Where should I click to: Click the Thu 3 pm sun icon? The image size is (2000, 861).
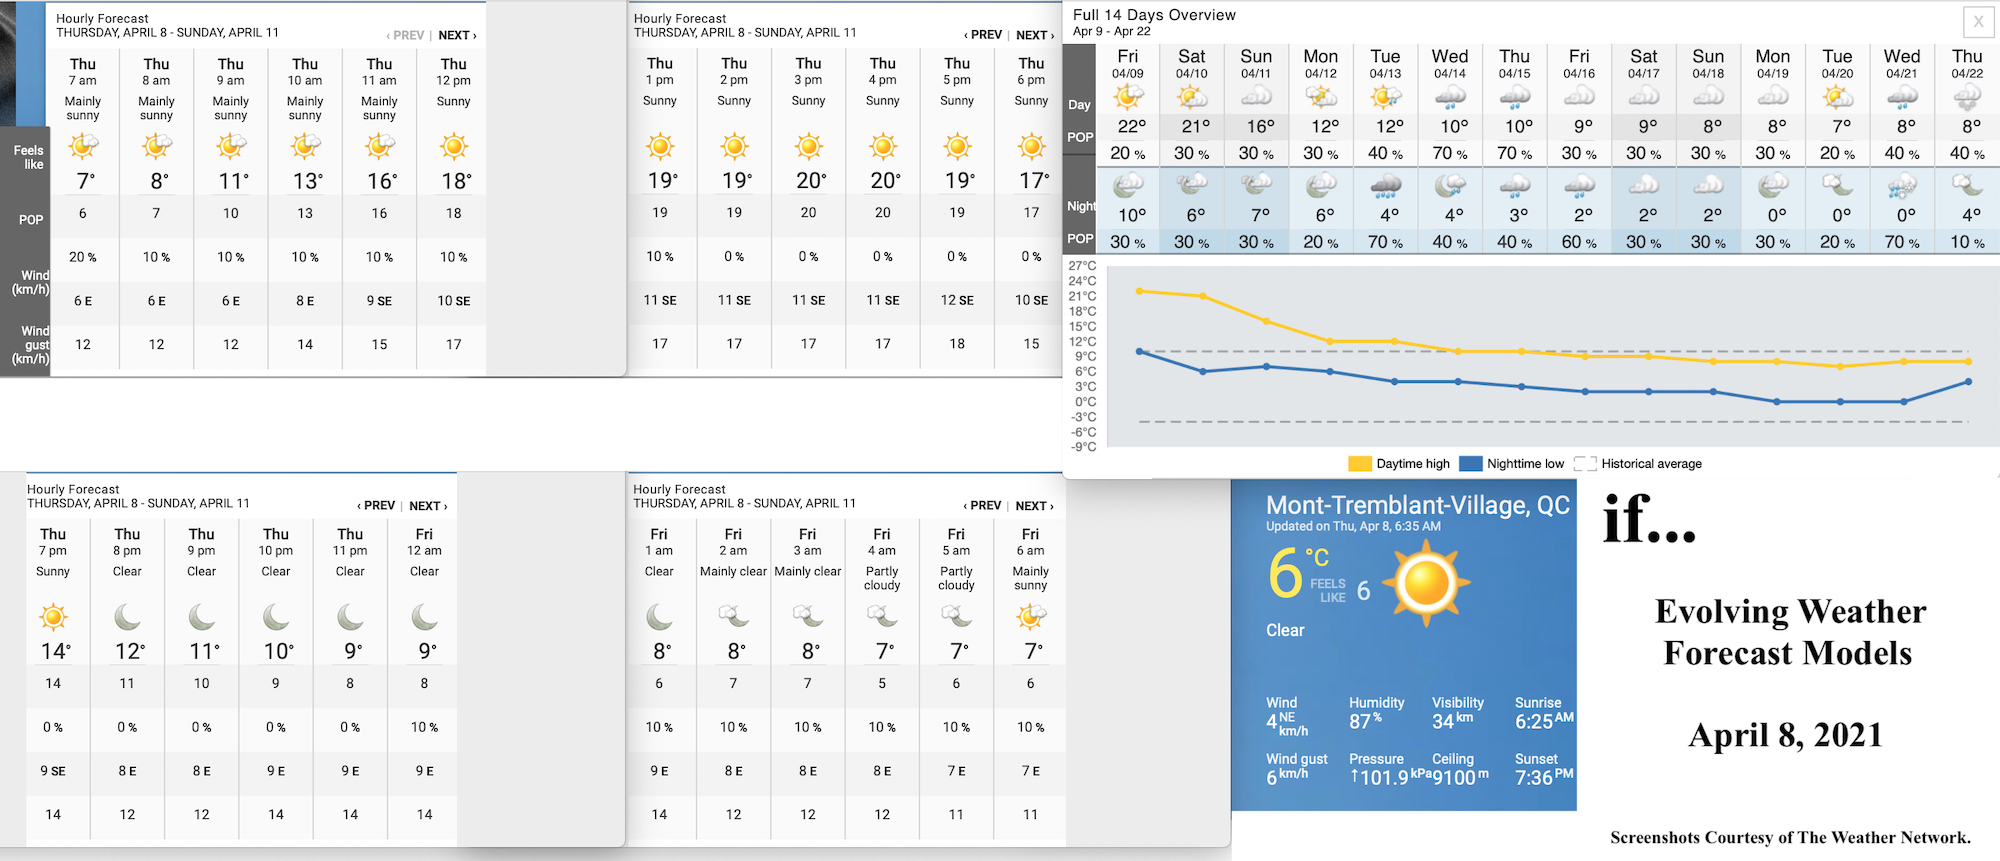coord(809,147)
